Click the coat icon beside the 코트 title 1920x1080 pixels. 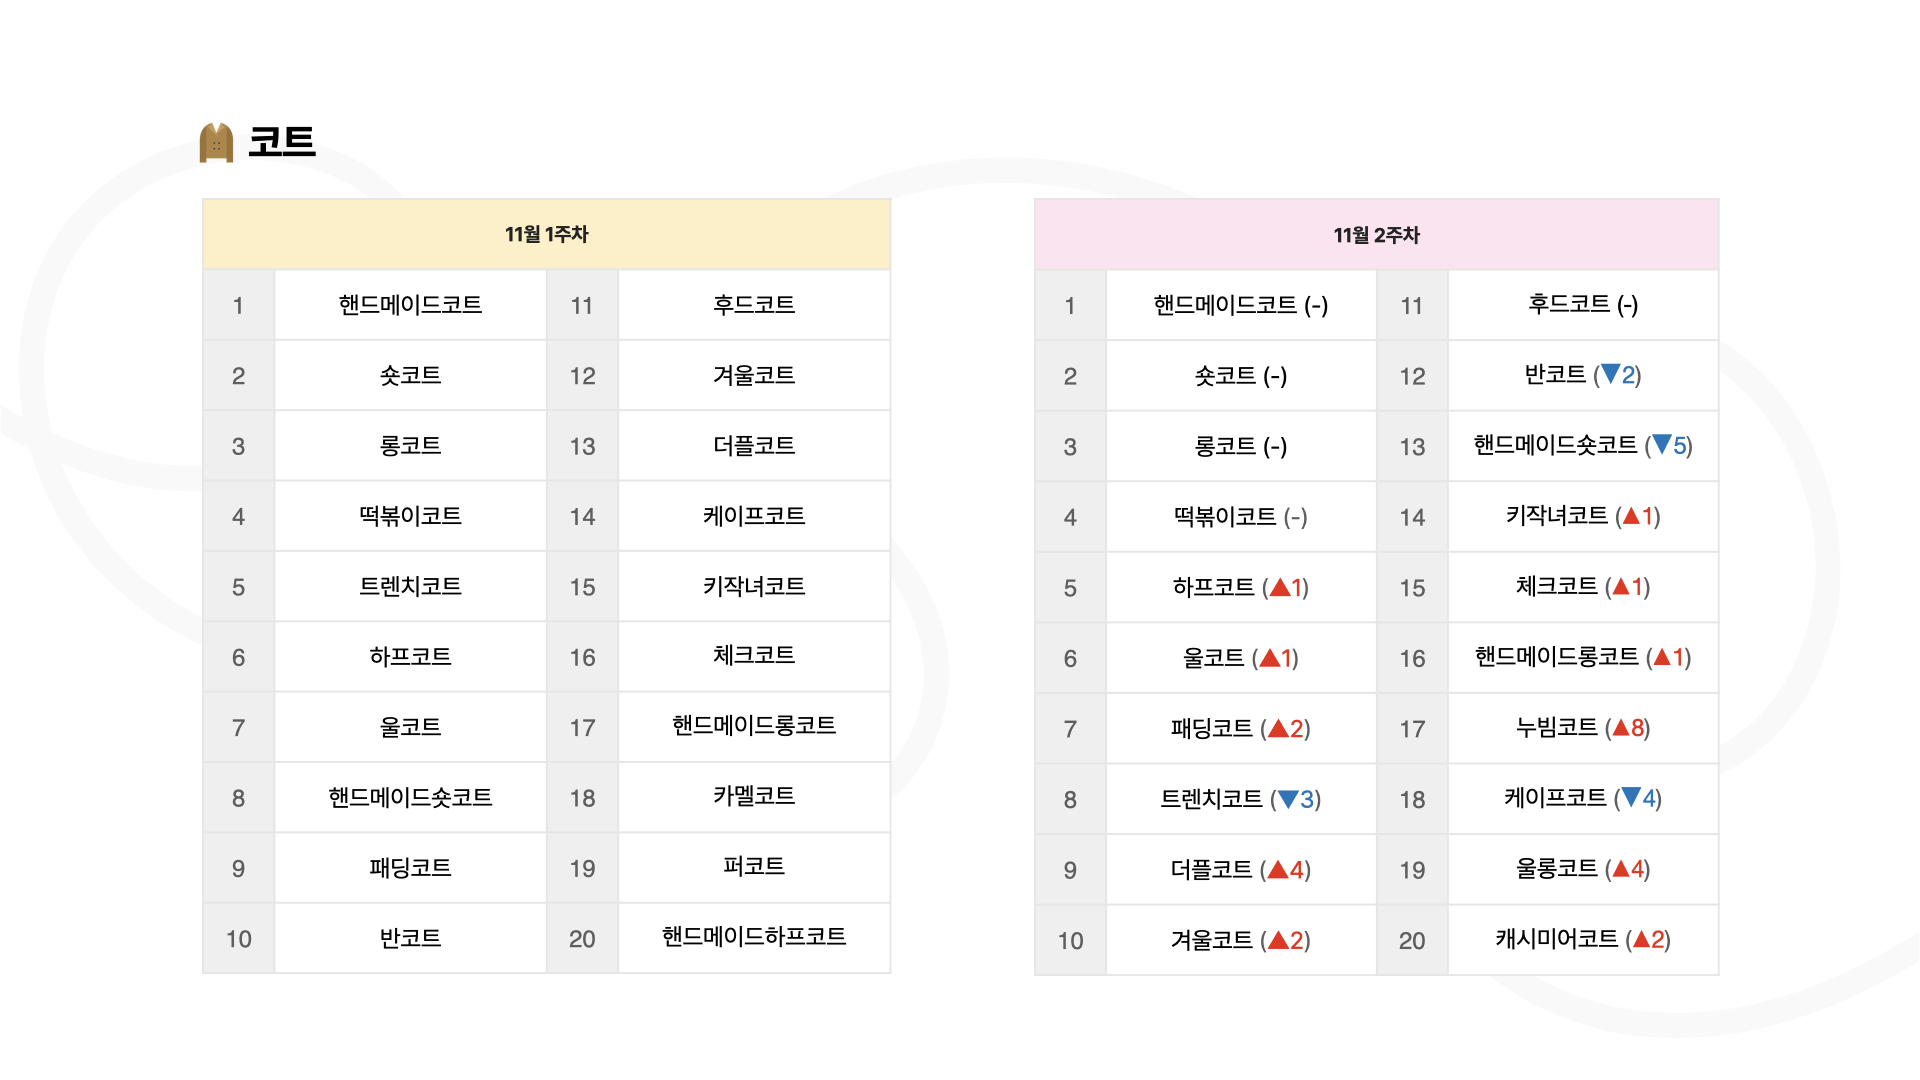(216, 143)
